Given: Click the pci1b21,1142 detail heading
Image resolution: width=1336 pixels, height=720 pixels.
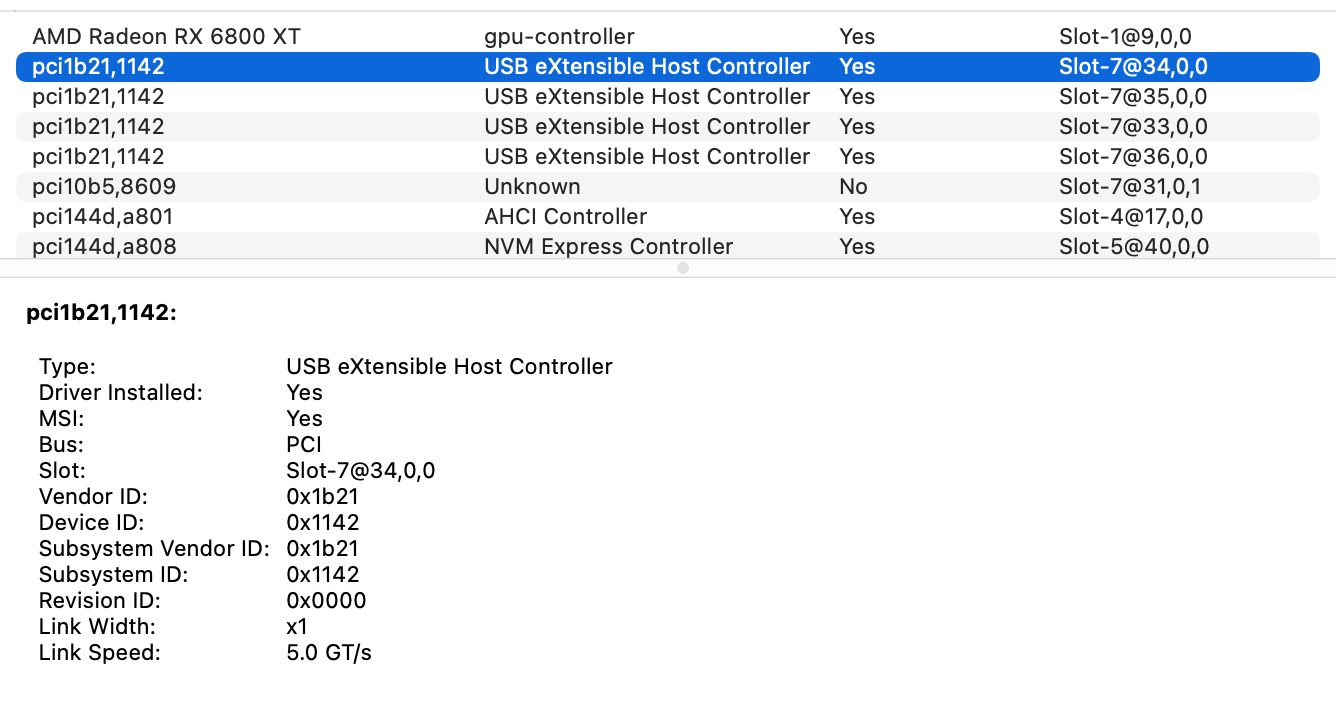Looking at the screenshot, I should [102, 314].
